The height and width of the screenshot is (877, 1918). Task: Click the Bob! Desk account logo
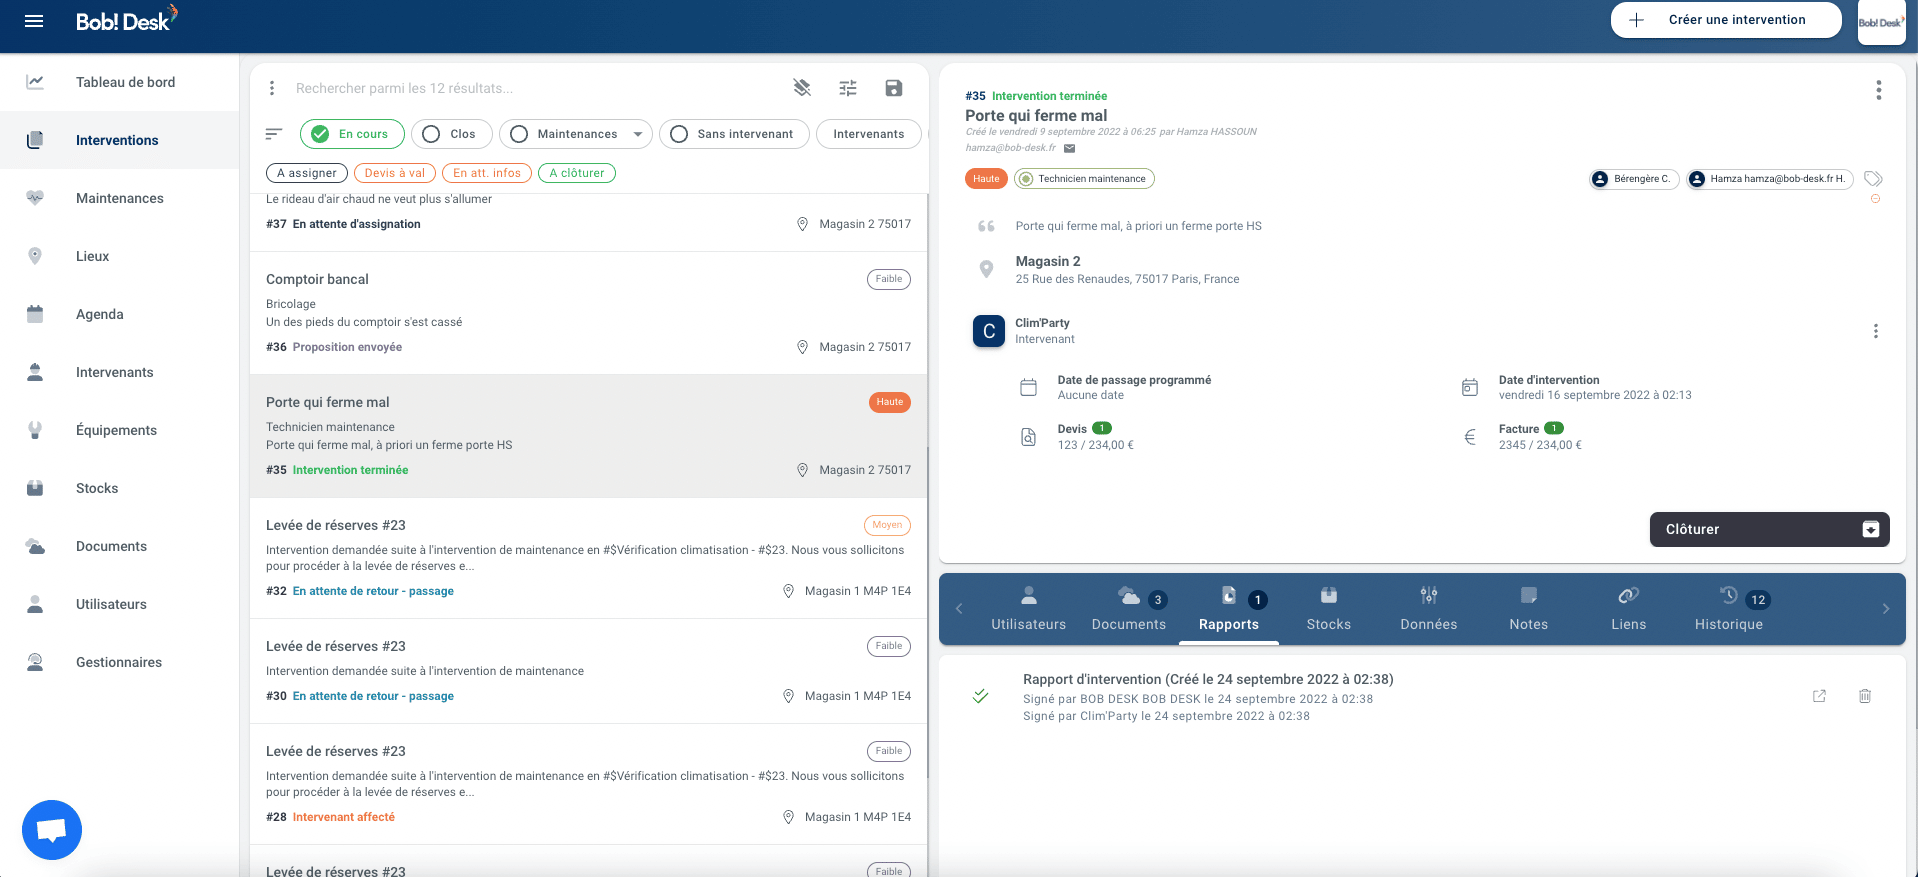point(1881,22)
